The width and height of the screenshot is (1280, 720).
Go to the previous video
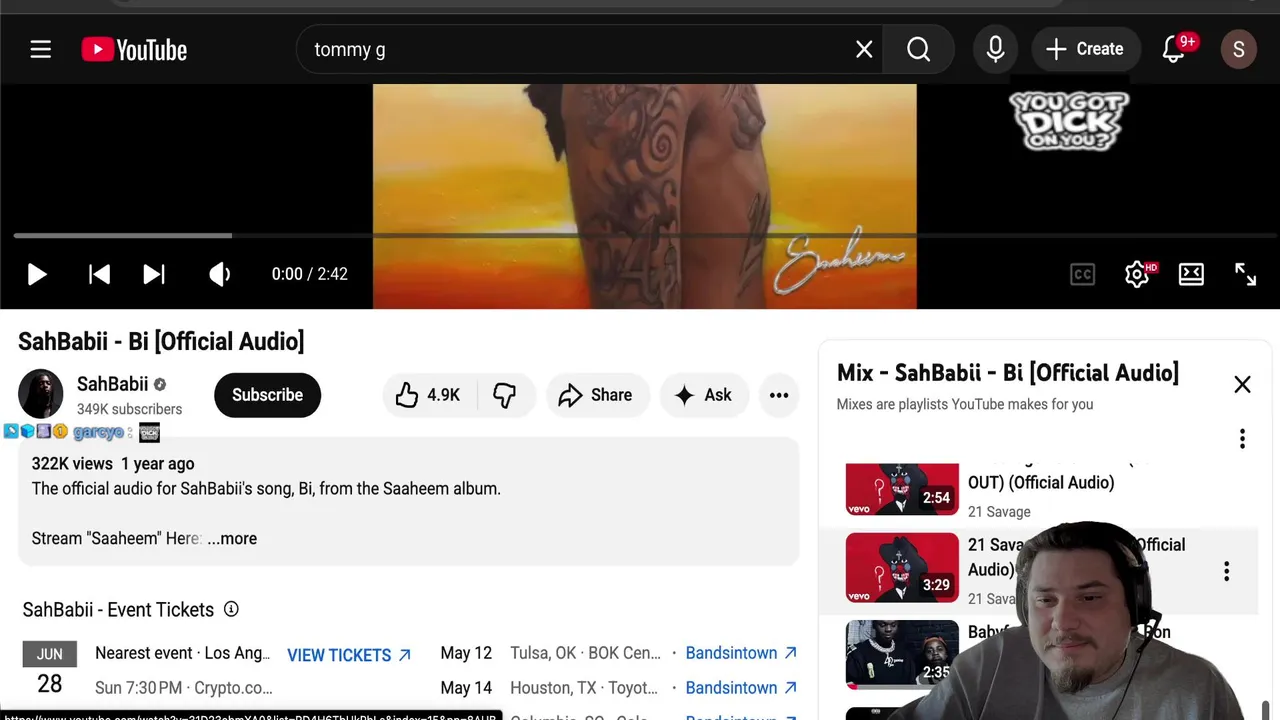[99, 274]
